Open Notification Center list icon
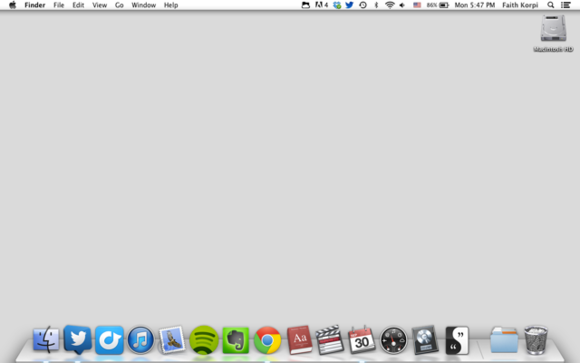Image resolution: width=580 pixels, height=363 pixels. point(566,5)
